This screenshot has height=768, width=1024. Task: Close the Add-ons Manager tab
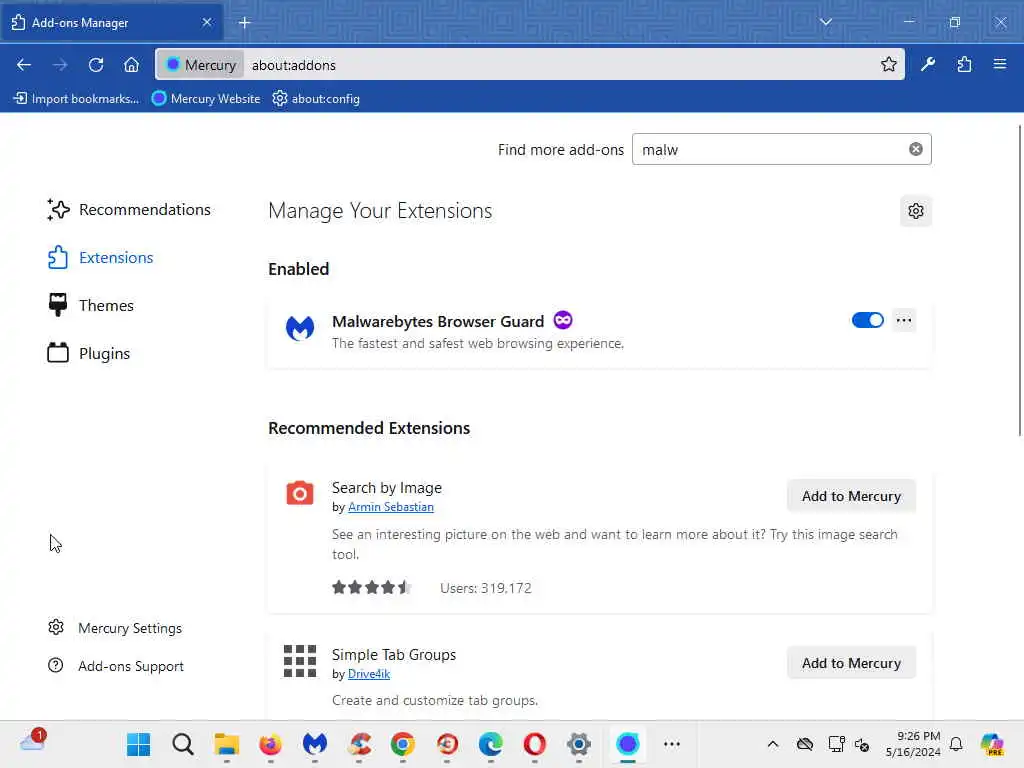point(206,22)
